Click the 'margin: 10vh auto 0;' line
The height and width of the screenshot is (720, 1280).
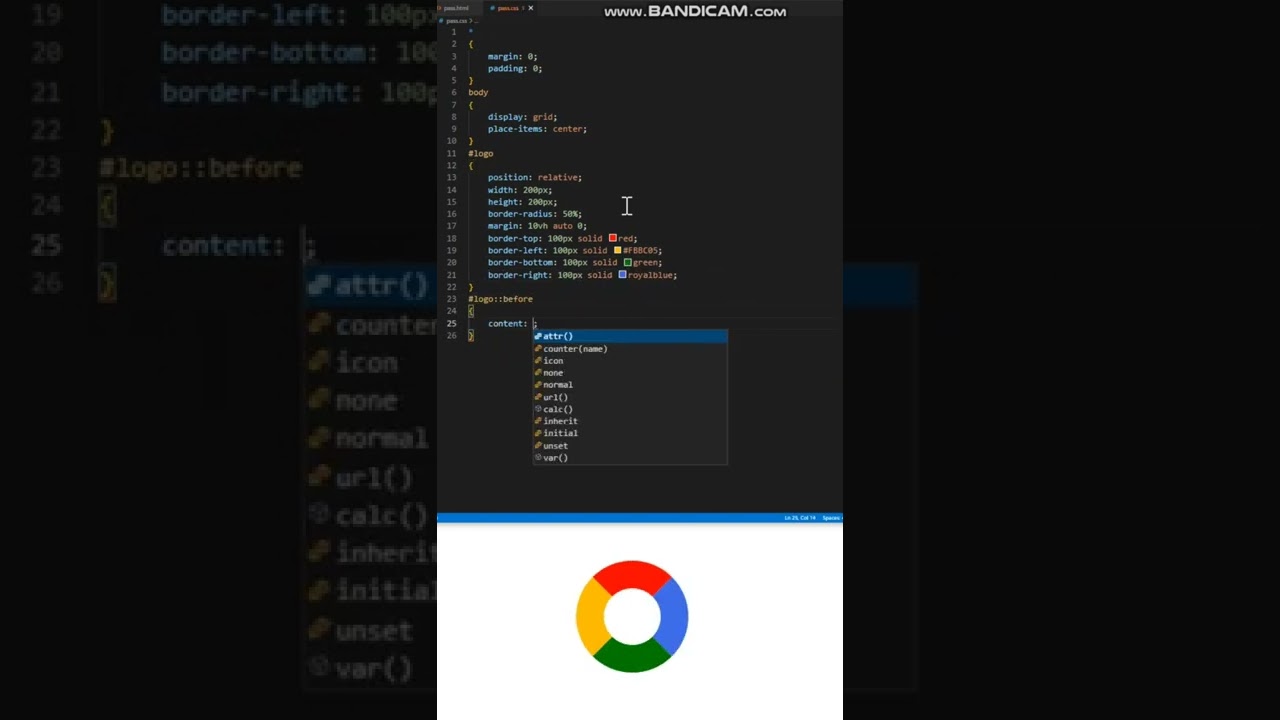537,226
